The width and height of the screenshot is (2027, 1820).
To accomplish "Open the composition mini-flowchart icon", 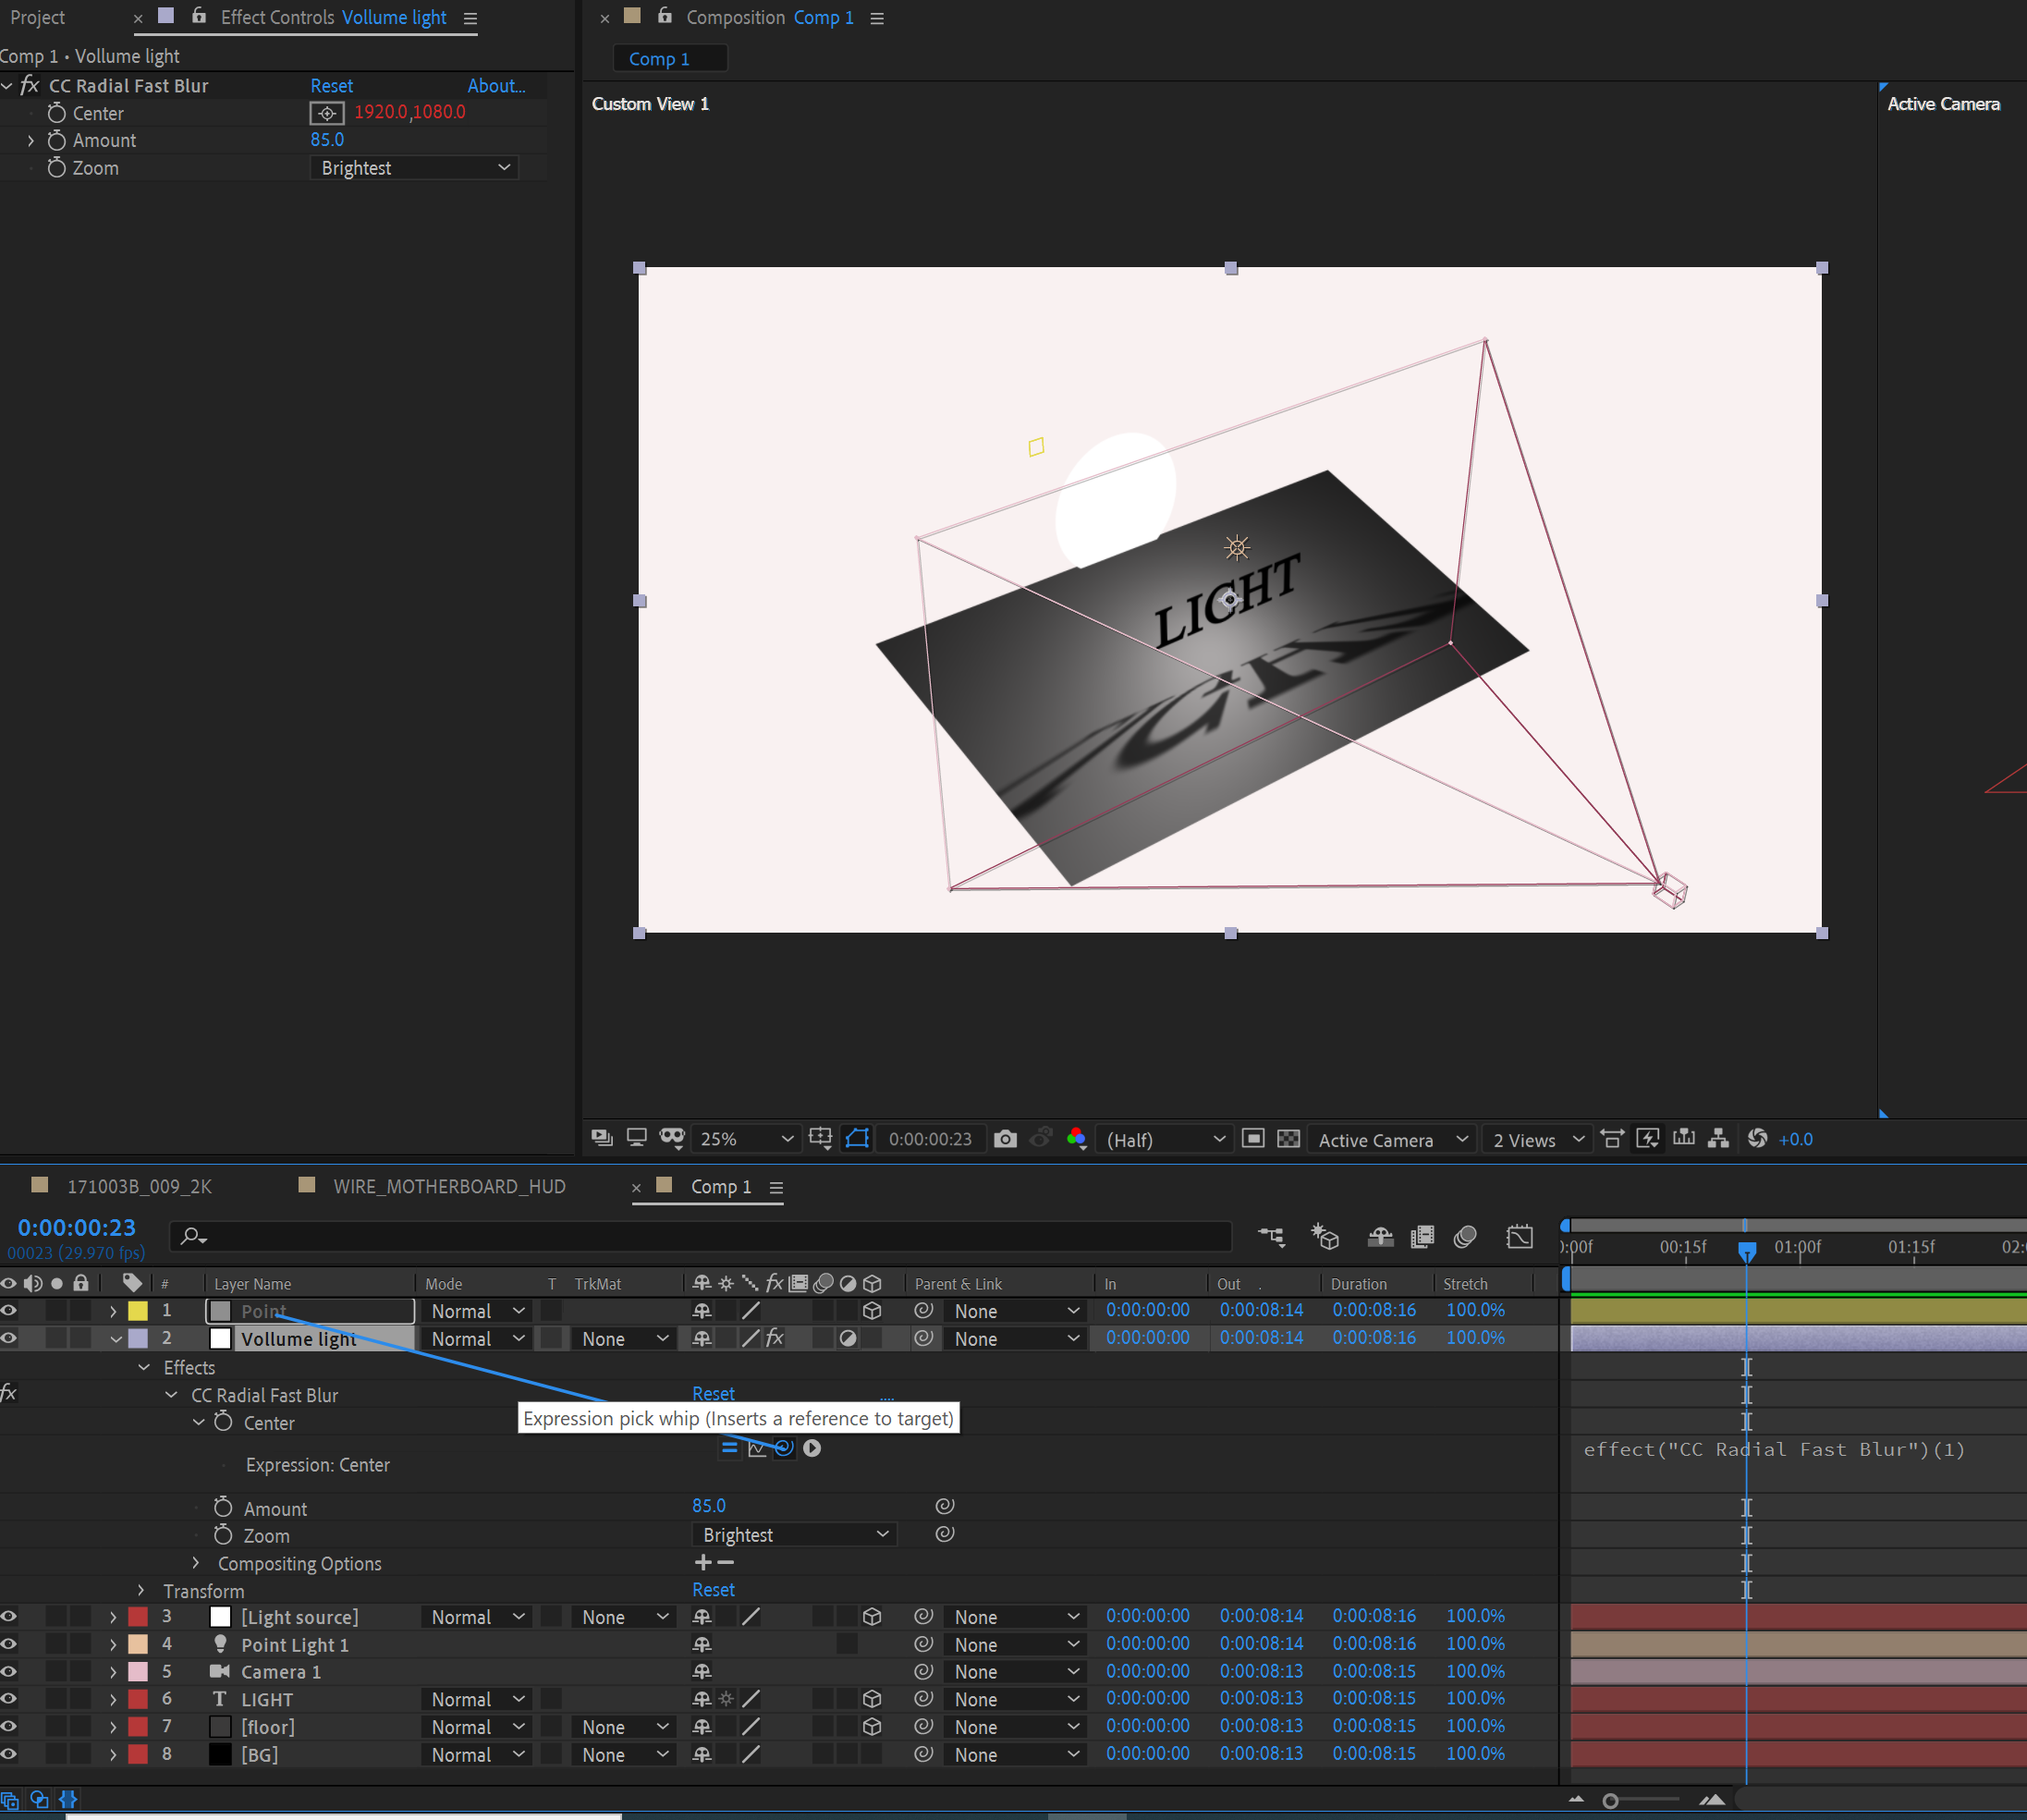I will [x=1270, y=1237].
